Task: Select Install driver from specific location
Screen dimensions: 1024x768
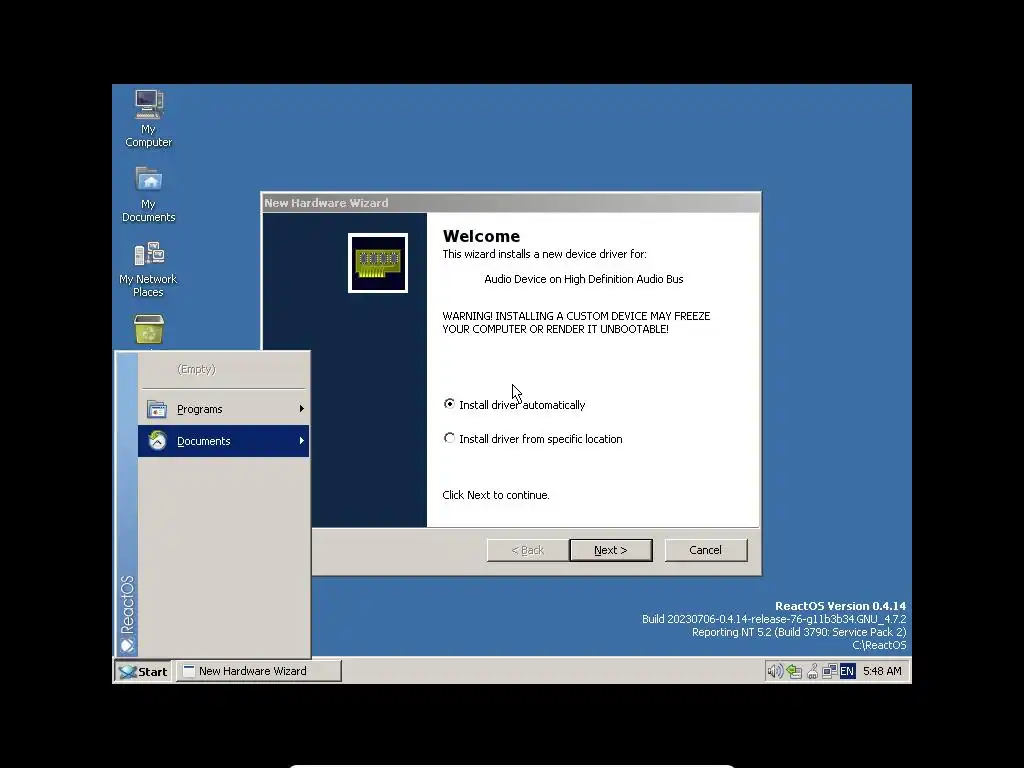Action: click(x=532, y=439)
